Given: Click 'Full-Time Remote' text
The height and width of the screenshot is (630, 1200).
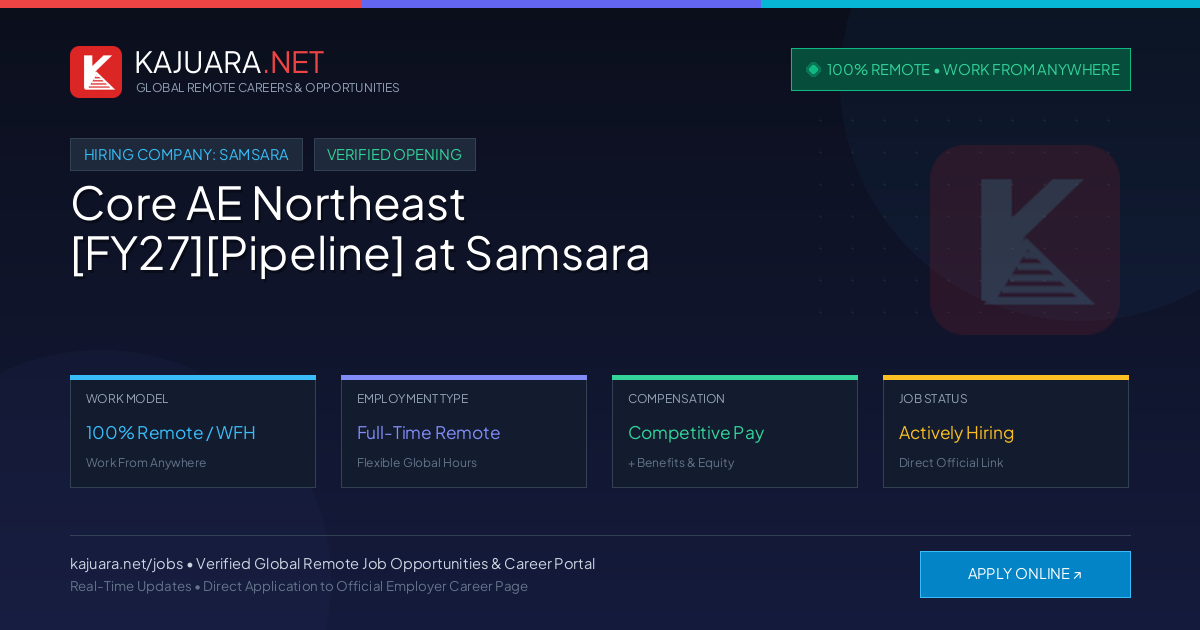Looking at the screenshot, I should click(x=428, y=432).
